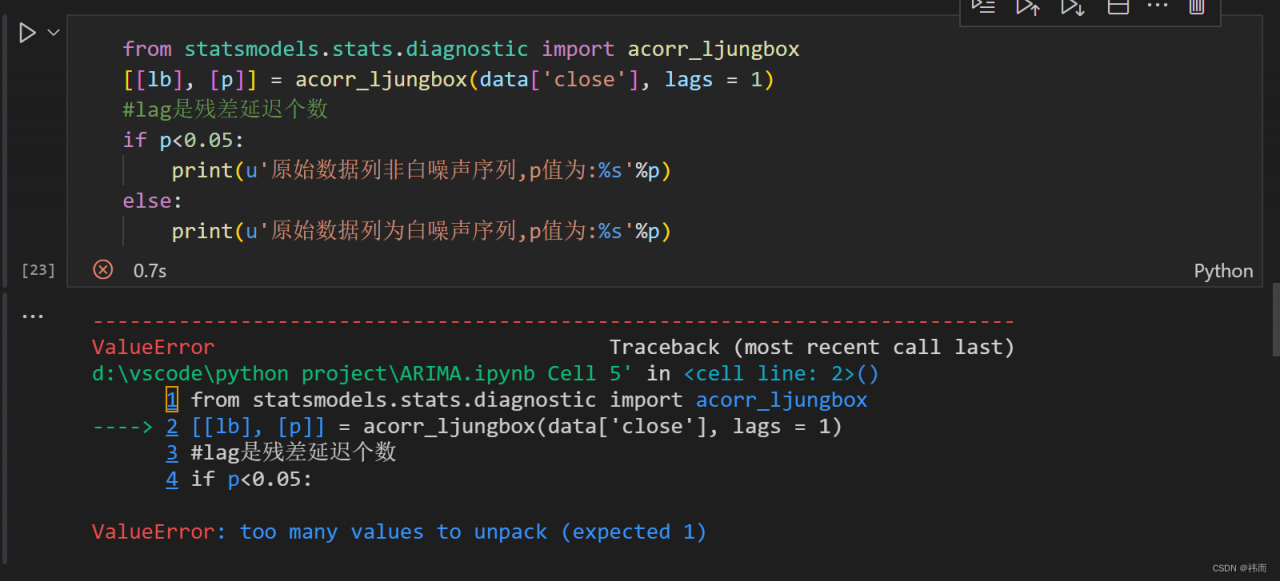Execute cells above via play-with-up-arrow icon
Screen dimensions: 1280x581
point(1028,7)
